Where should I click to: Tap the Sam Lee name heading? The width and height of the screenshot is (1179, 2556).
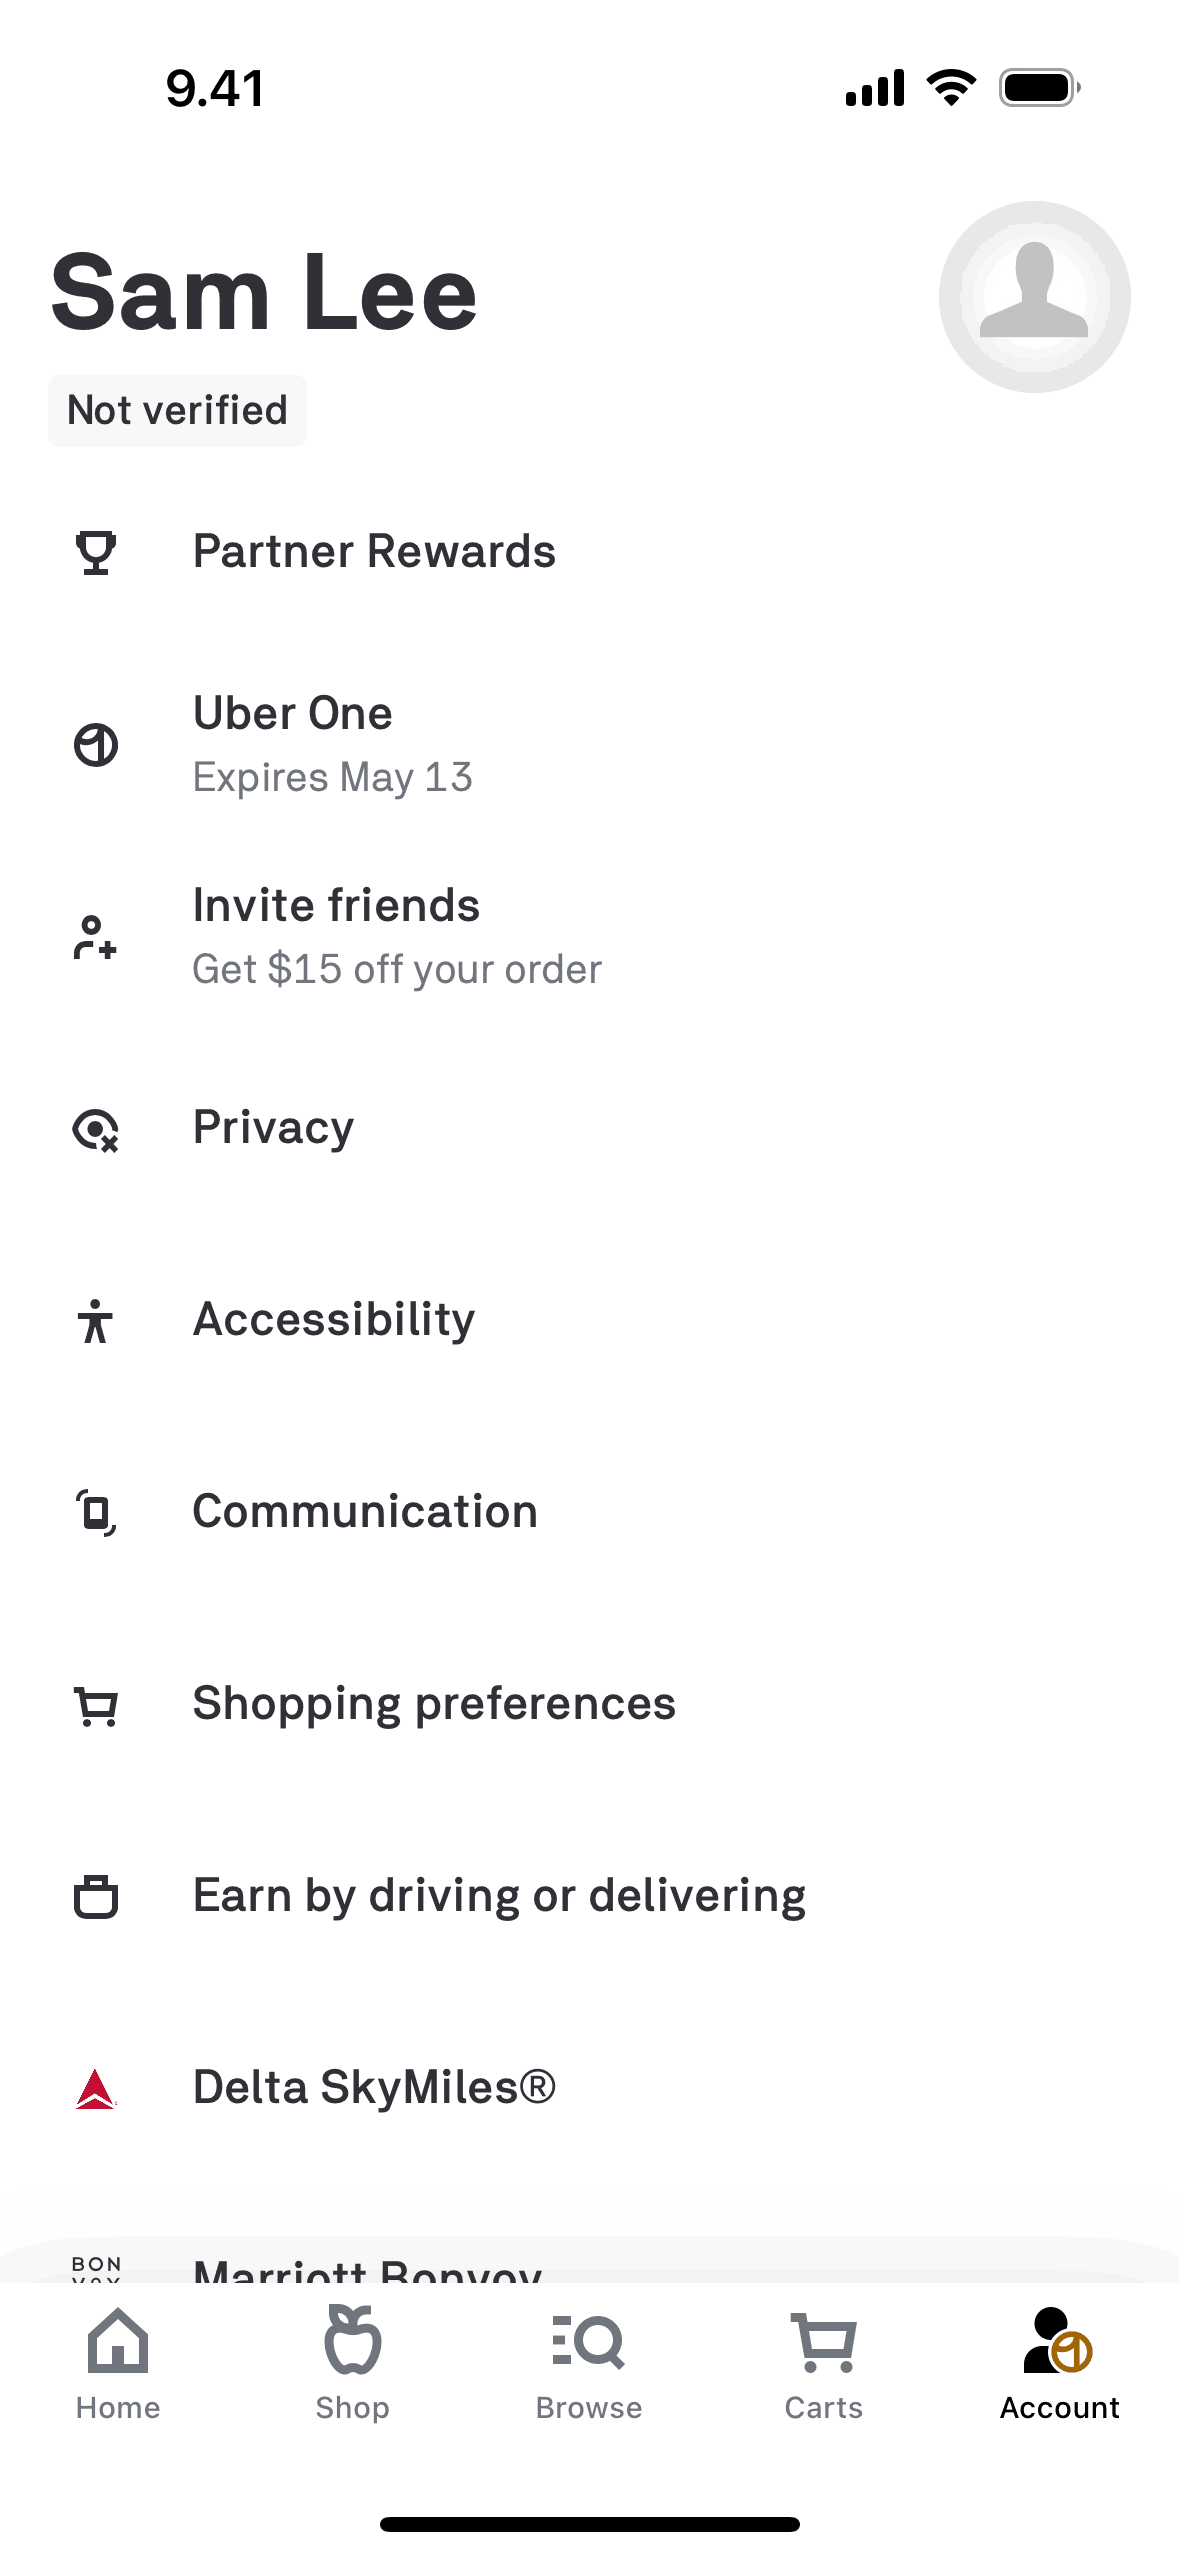pos(264,293)
